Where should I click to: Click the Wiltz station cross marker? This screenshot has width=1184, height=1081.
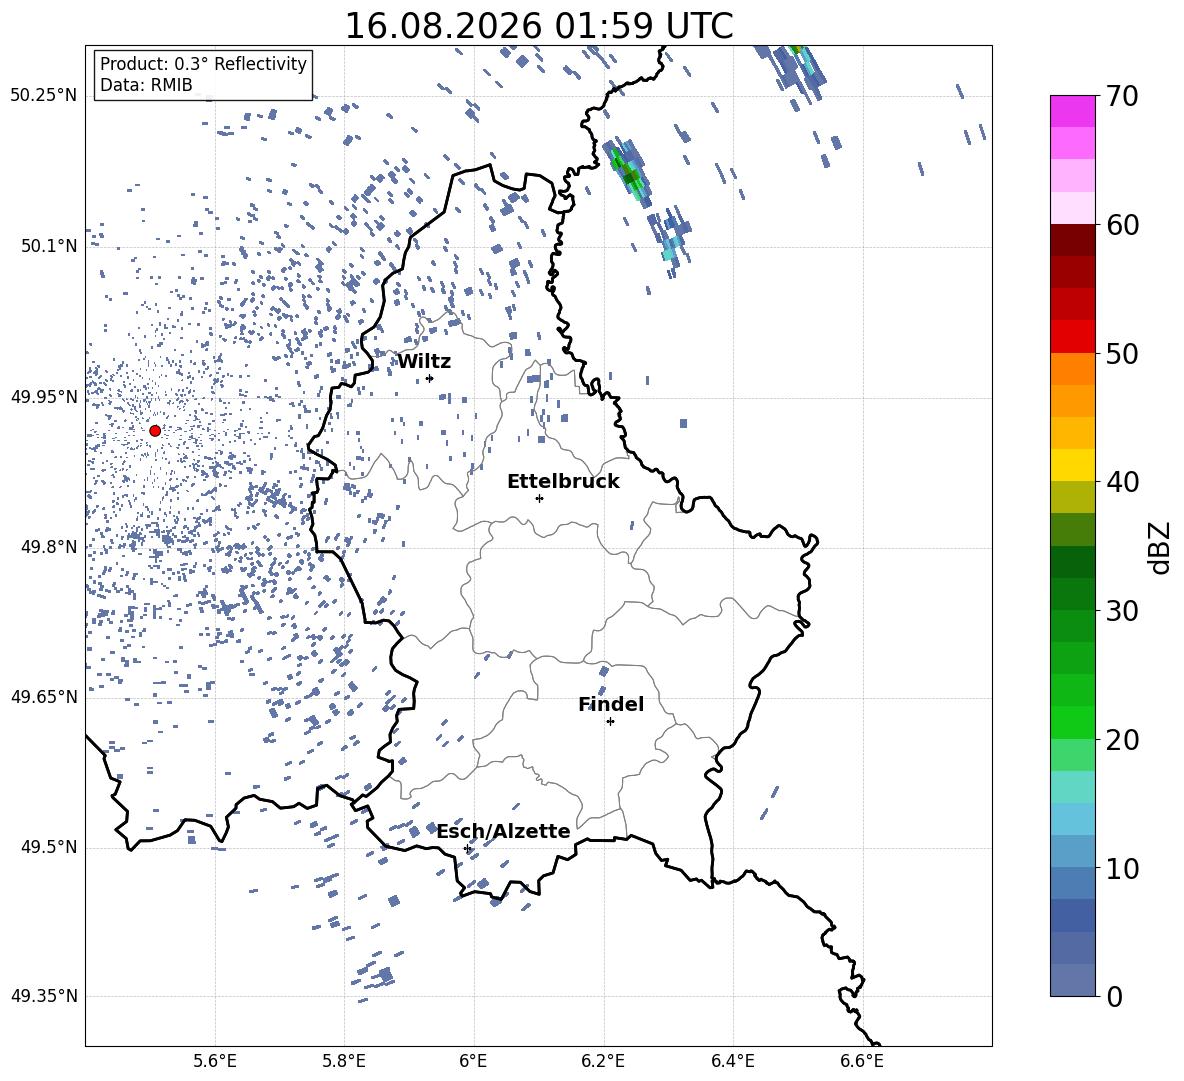coord(430,378)
